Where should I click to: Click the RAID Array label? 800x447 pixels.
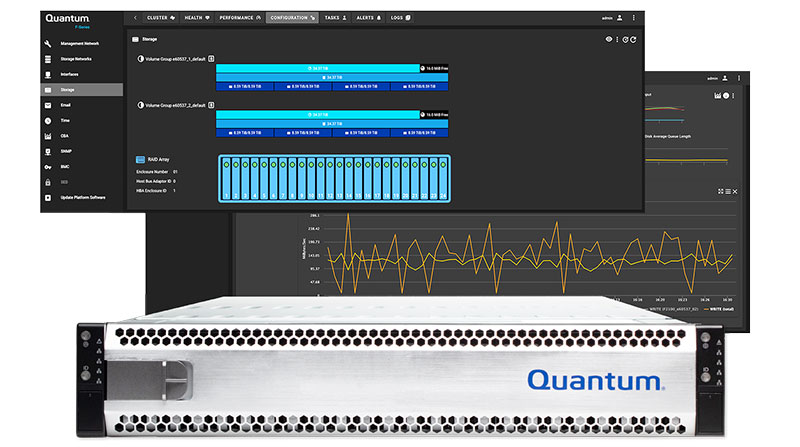tap(158, 160)
